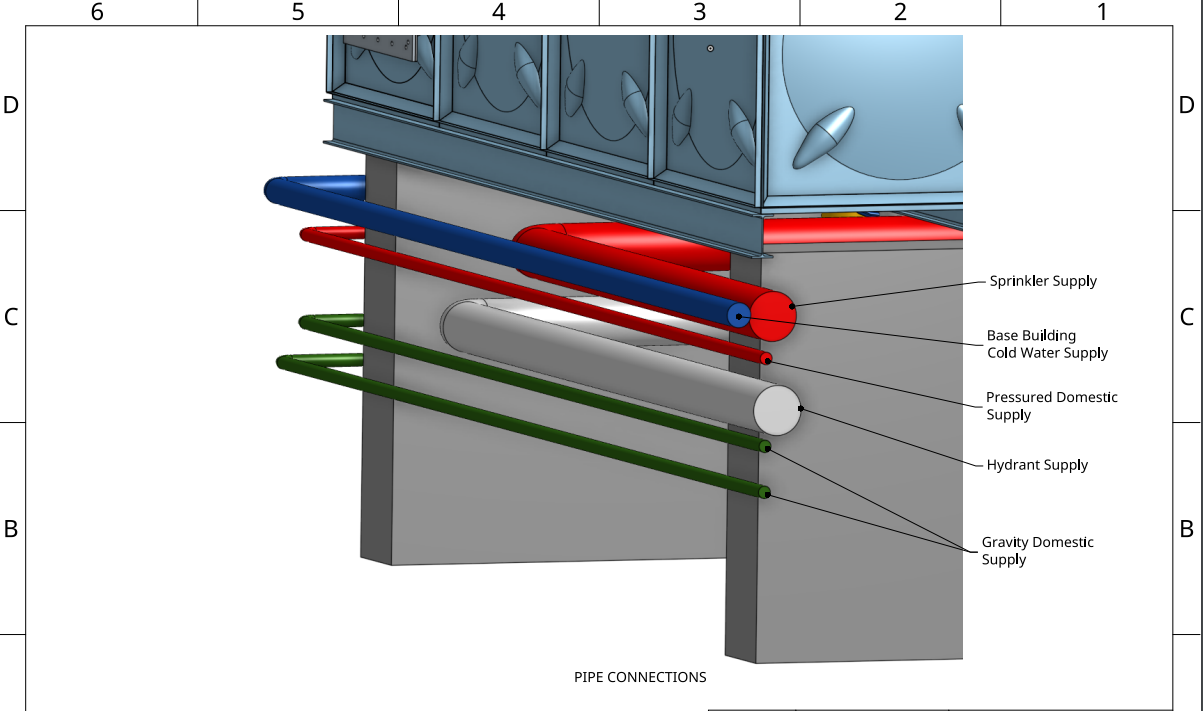The width and height of the screenshot is (1203, 711).
Task: Click column zone number 6 in top border
Action: tap(97, 12)
